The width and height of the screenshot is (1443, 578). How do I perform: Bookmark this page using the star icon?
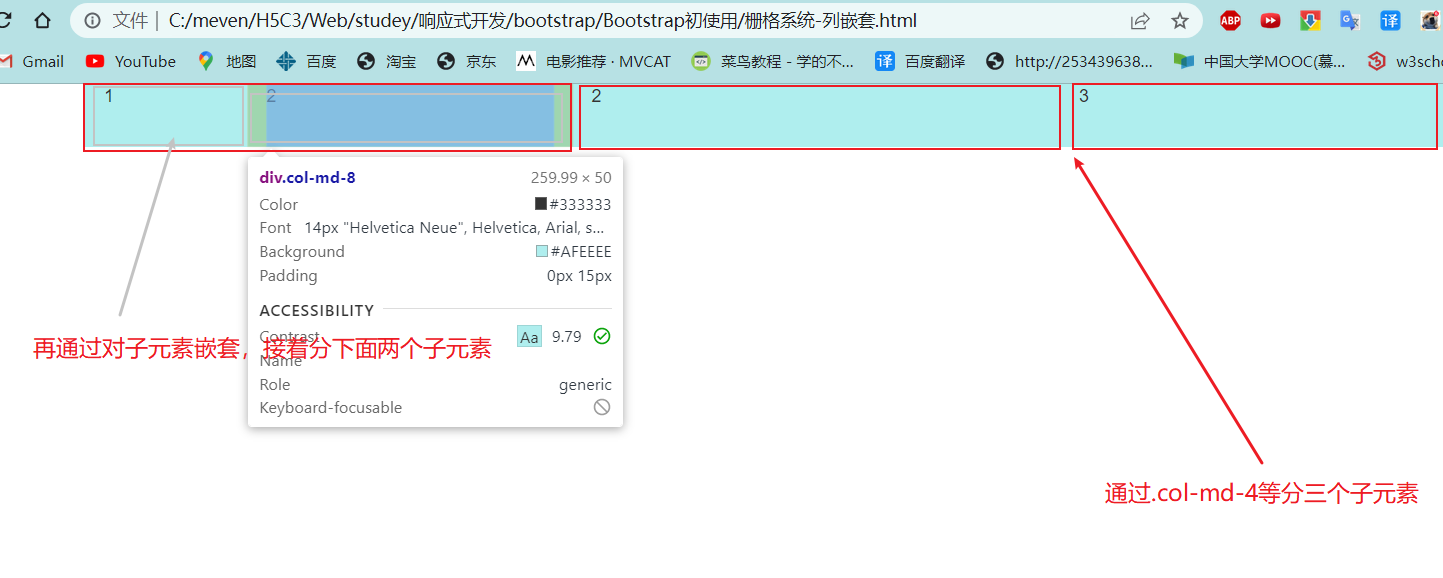pyautogui.click(x=1179, y=20)
